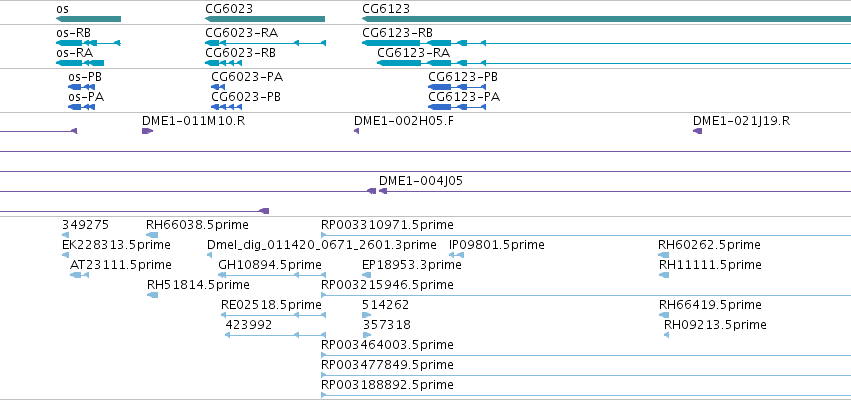Click the CG6123-RA transcript glyph
Viewport: 851px width, 400px height.
pyautogui.click(x=614, y=63)
